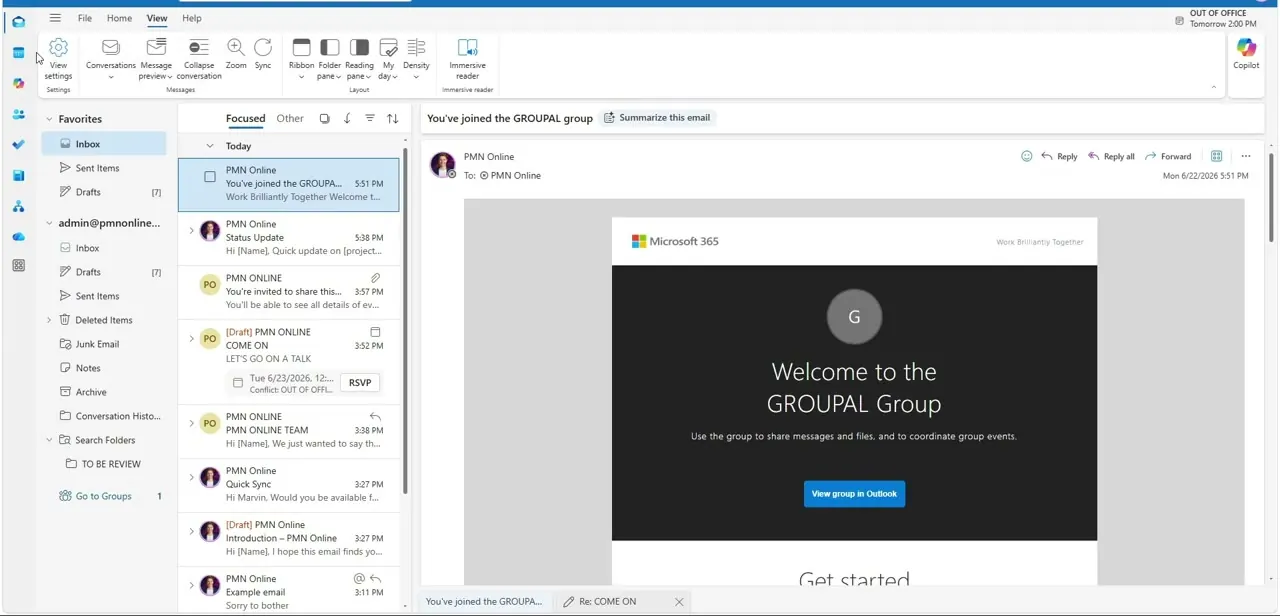Toggle the hamburger navigation menu
Viewport: 1280px width, 616px height.
tap(55, 18)
